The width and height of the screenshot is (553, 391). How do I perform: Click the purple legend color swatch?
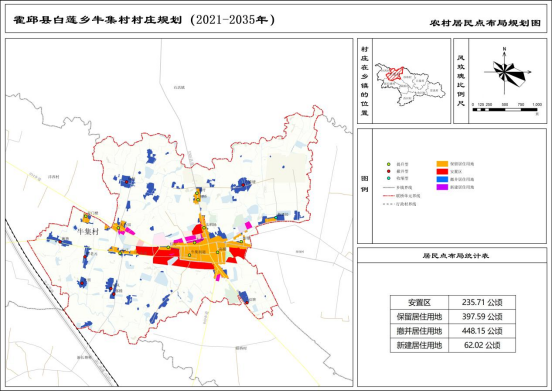click(442, 187)
